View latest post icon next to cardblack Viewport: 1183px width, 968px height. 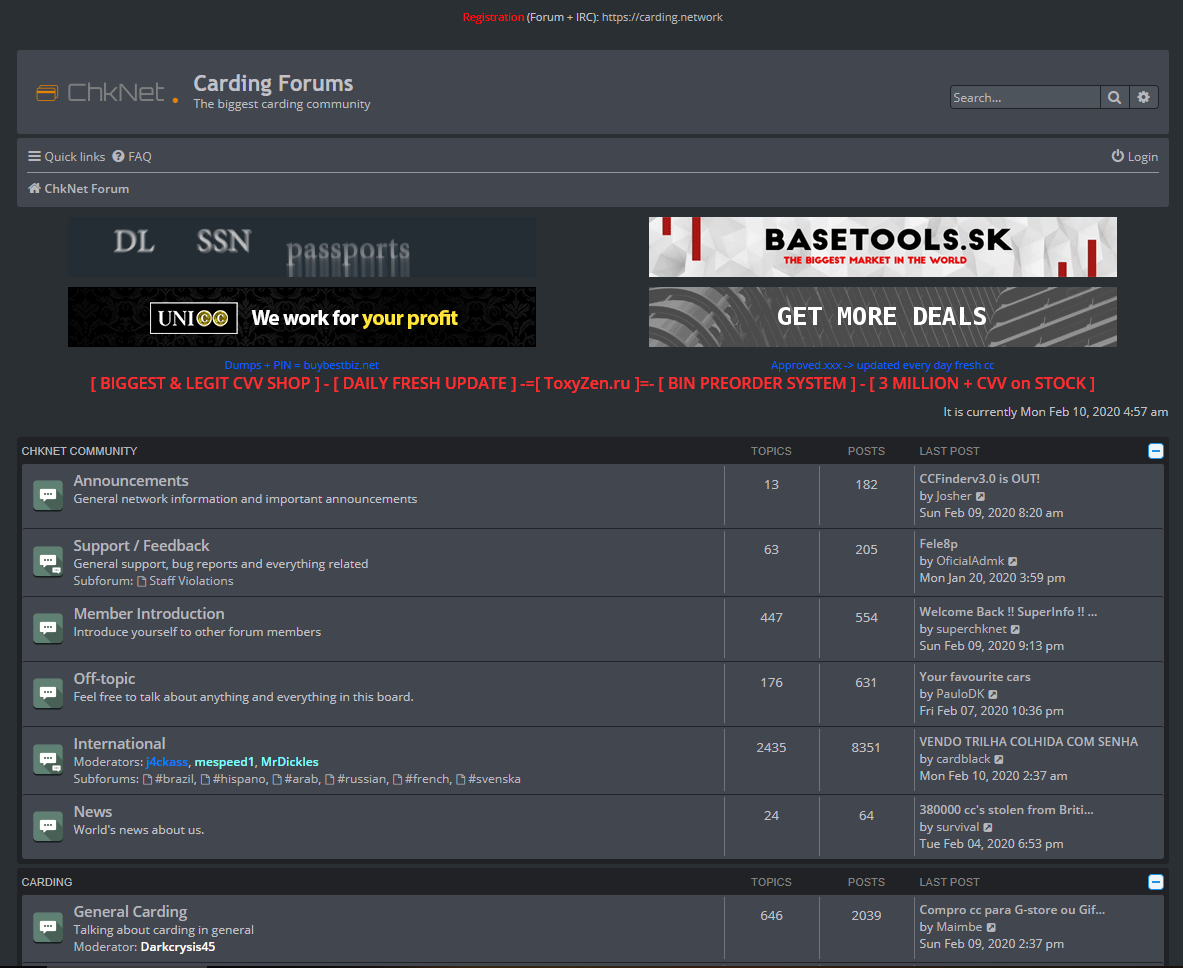[999, 760]
